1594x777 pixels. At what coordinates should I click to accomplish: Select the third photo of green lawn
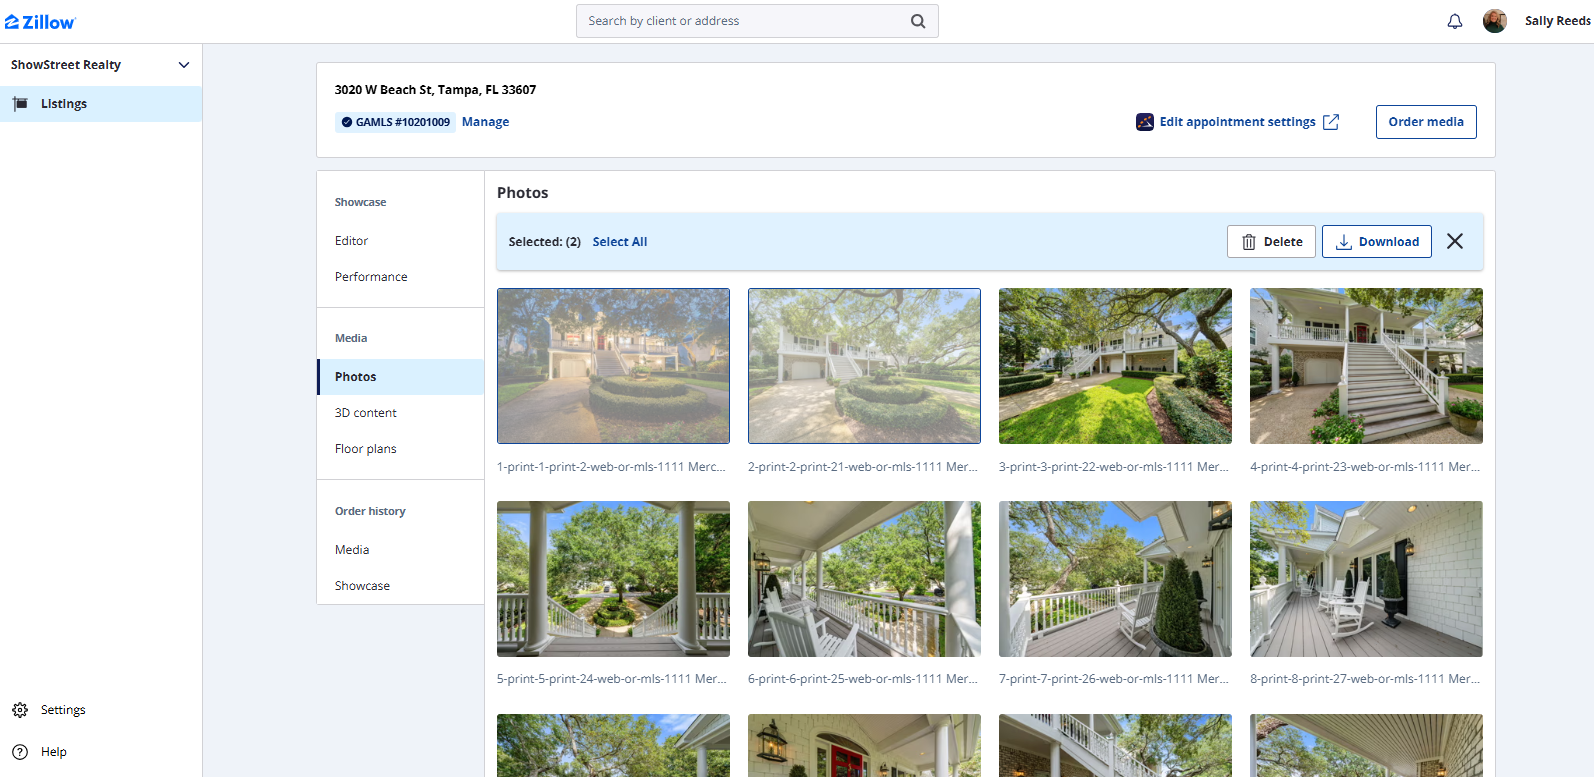(x=1115, y=366)
